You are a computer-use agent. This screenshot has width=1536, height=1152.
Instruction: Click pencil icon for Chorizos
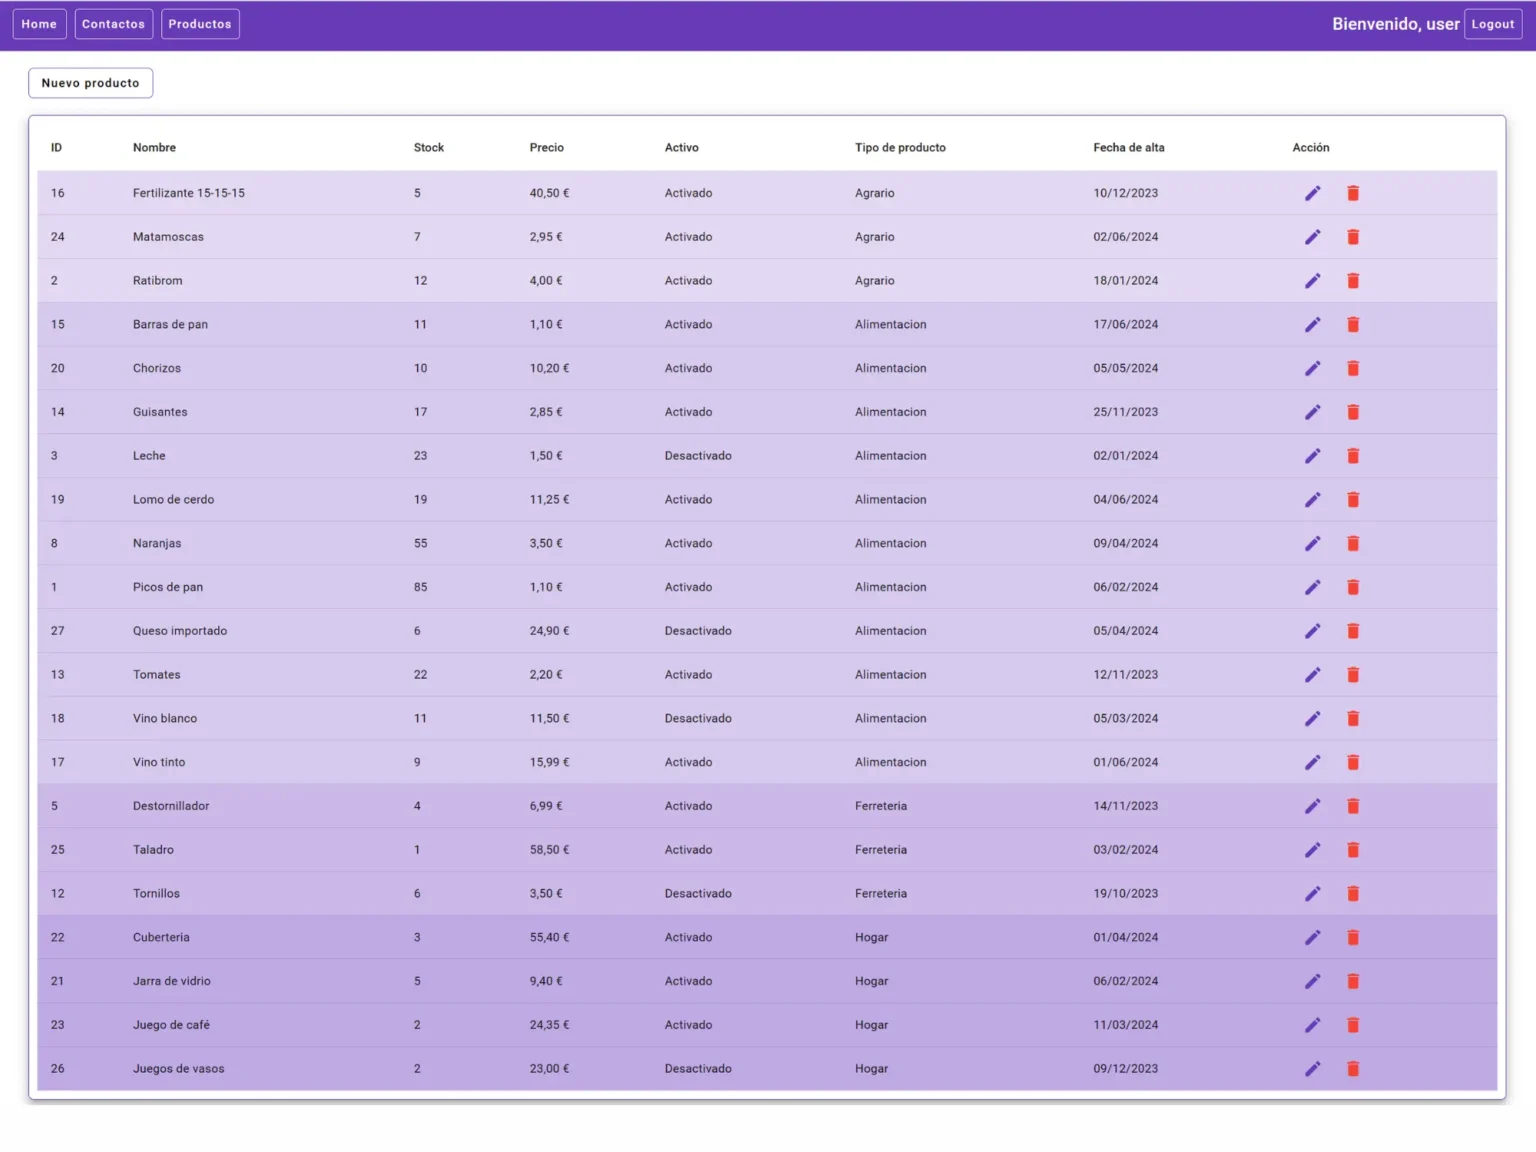[x=1312, y=368]
